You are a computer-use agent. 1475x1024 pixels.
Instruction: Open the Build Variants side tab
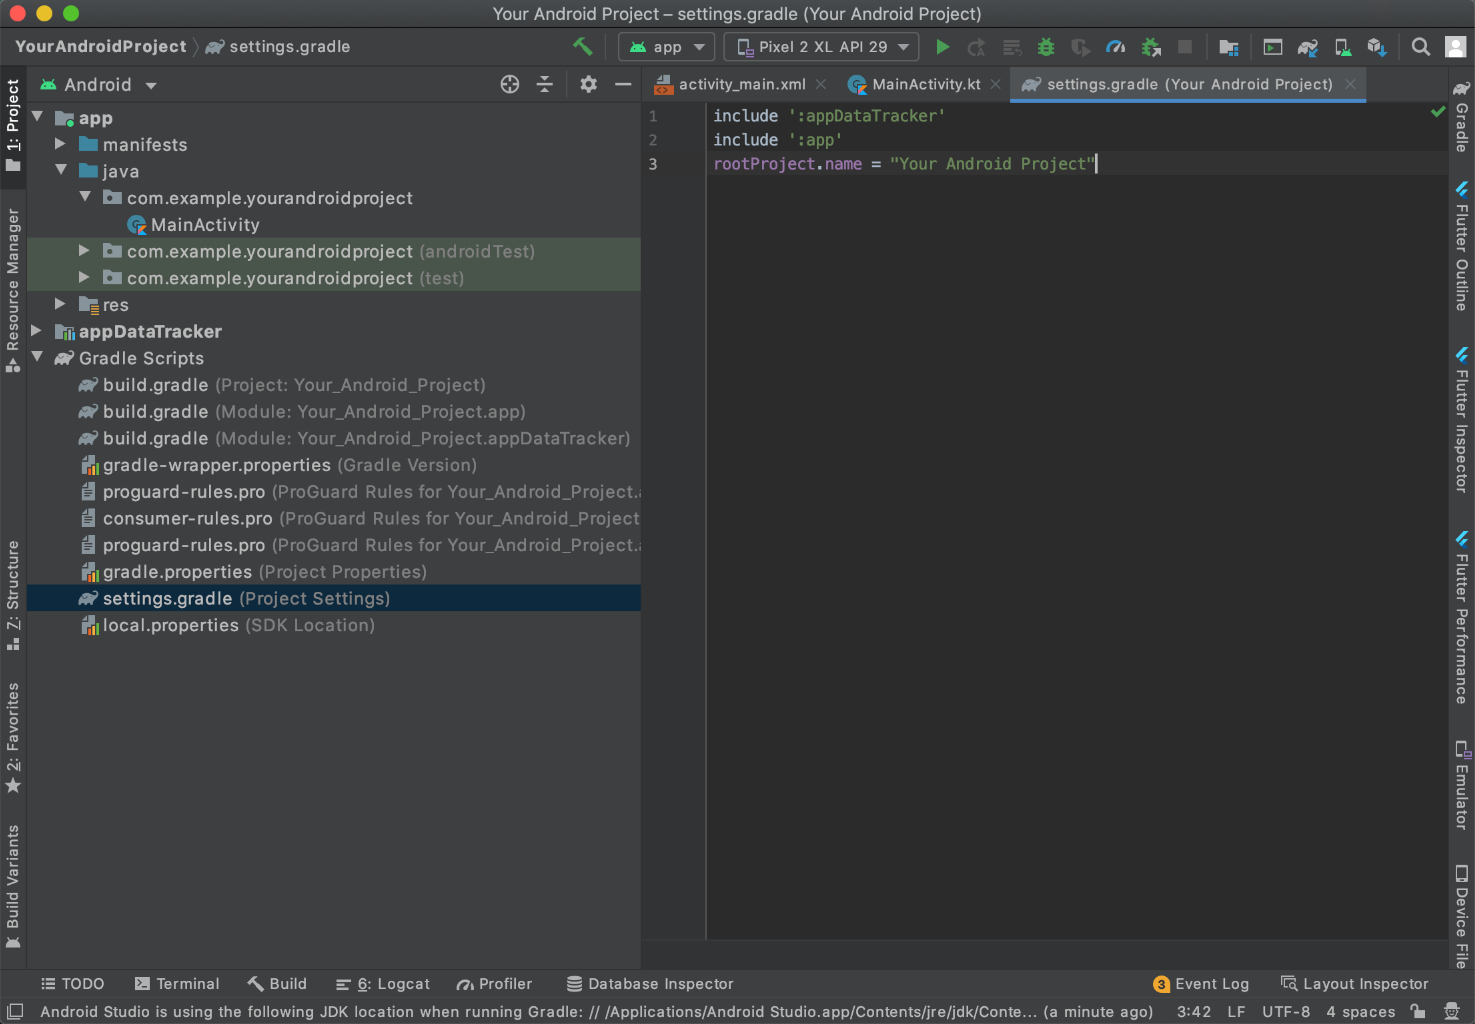[x=13, y=886]
